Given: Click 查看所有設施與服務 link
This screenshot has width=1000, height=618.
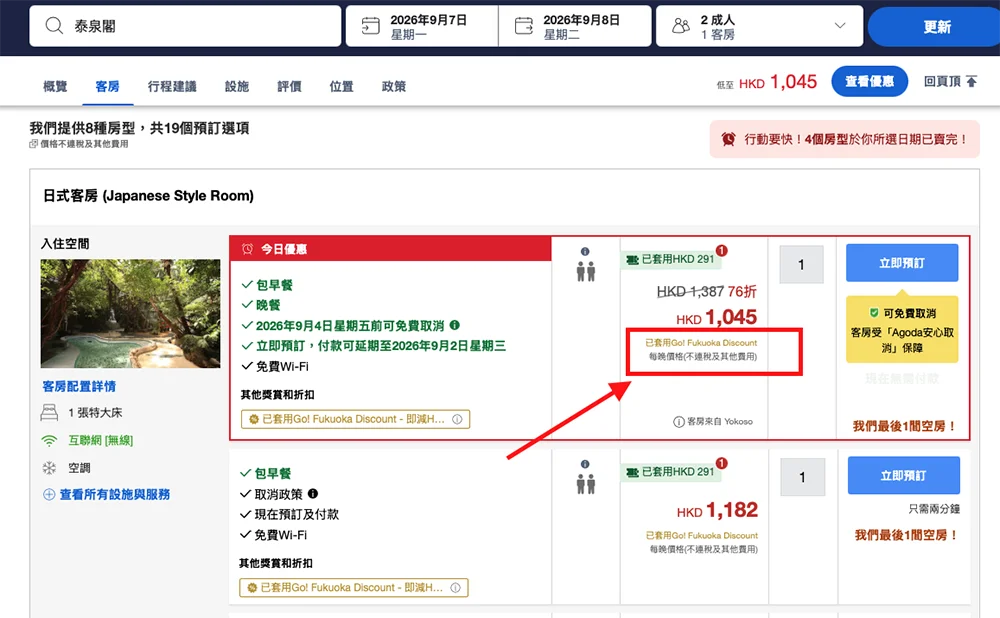Looking at the screenshot, I should (115, 494).
